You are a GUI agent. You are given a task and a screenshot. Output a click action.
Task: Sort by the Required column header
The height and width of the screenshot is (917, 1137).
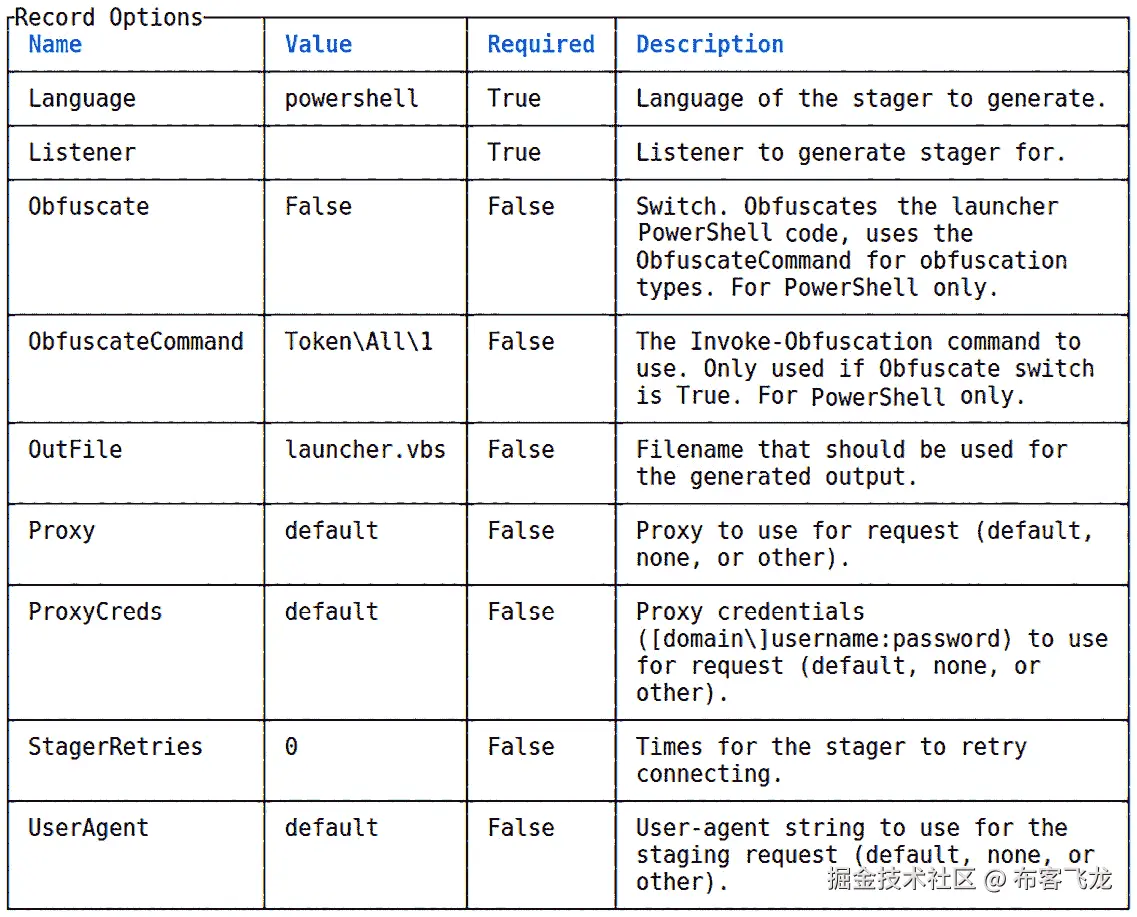coord(540,45)
